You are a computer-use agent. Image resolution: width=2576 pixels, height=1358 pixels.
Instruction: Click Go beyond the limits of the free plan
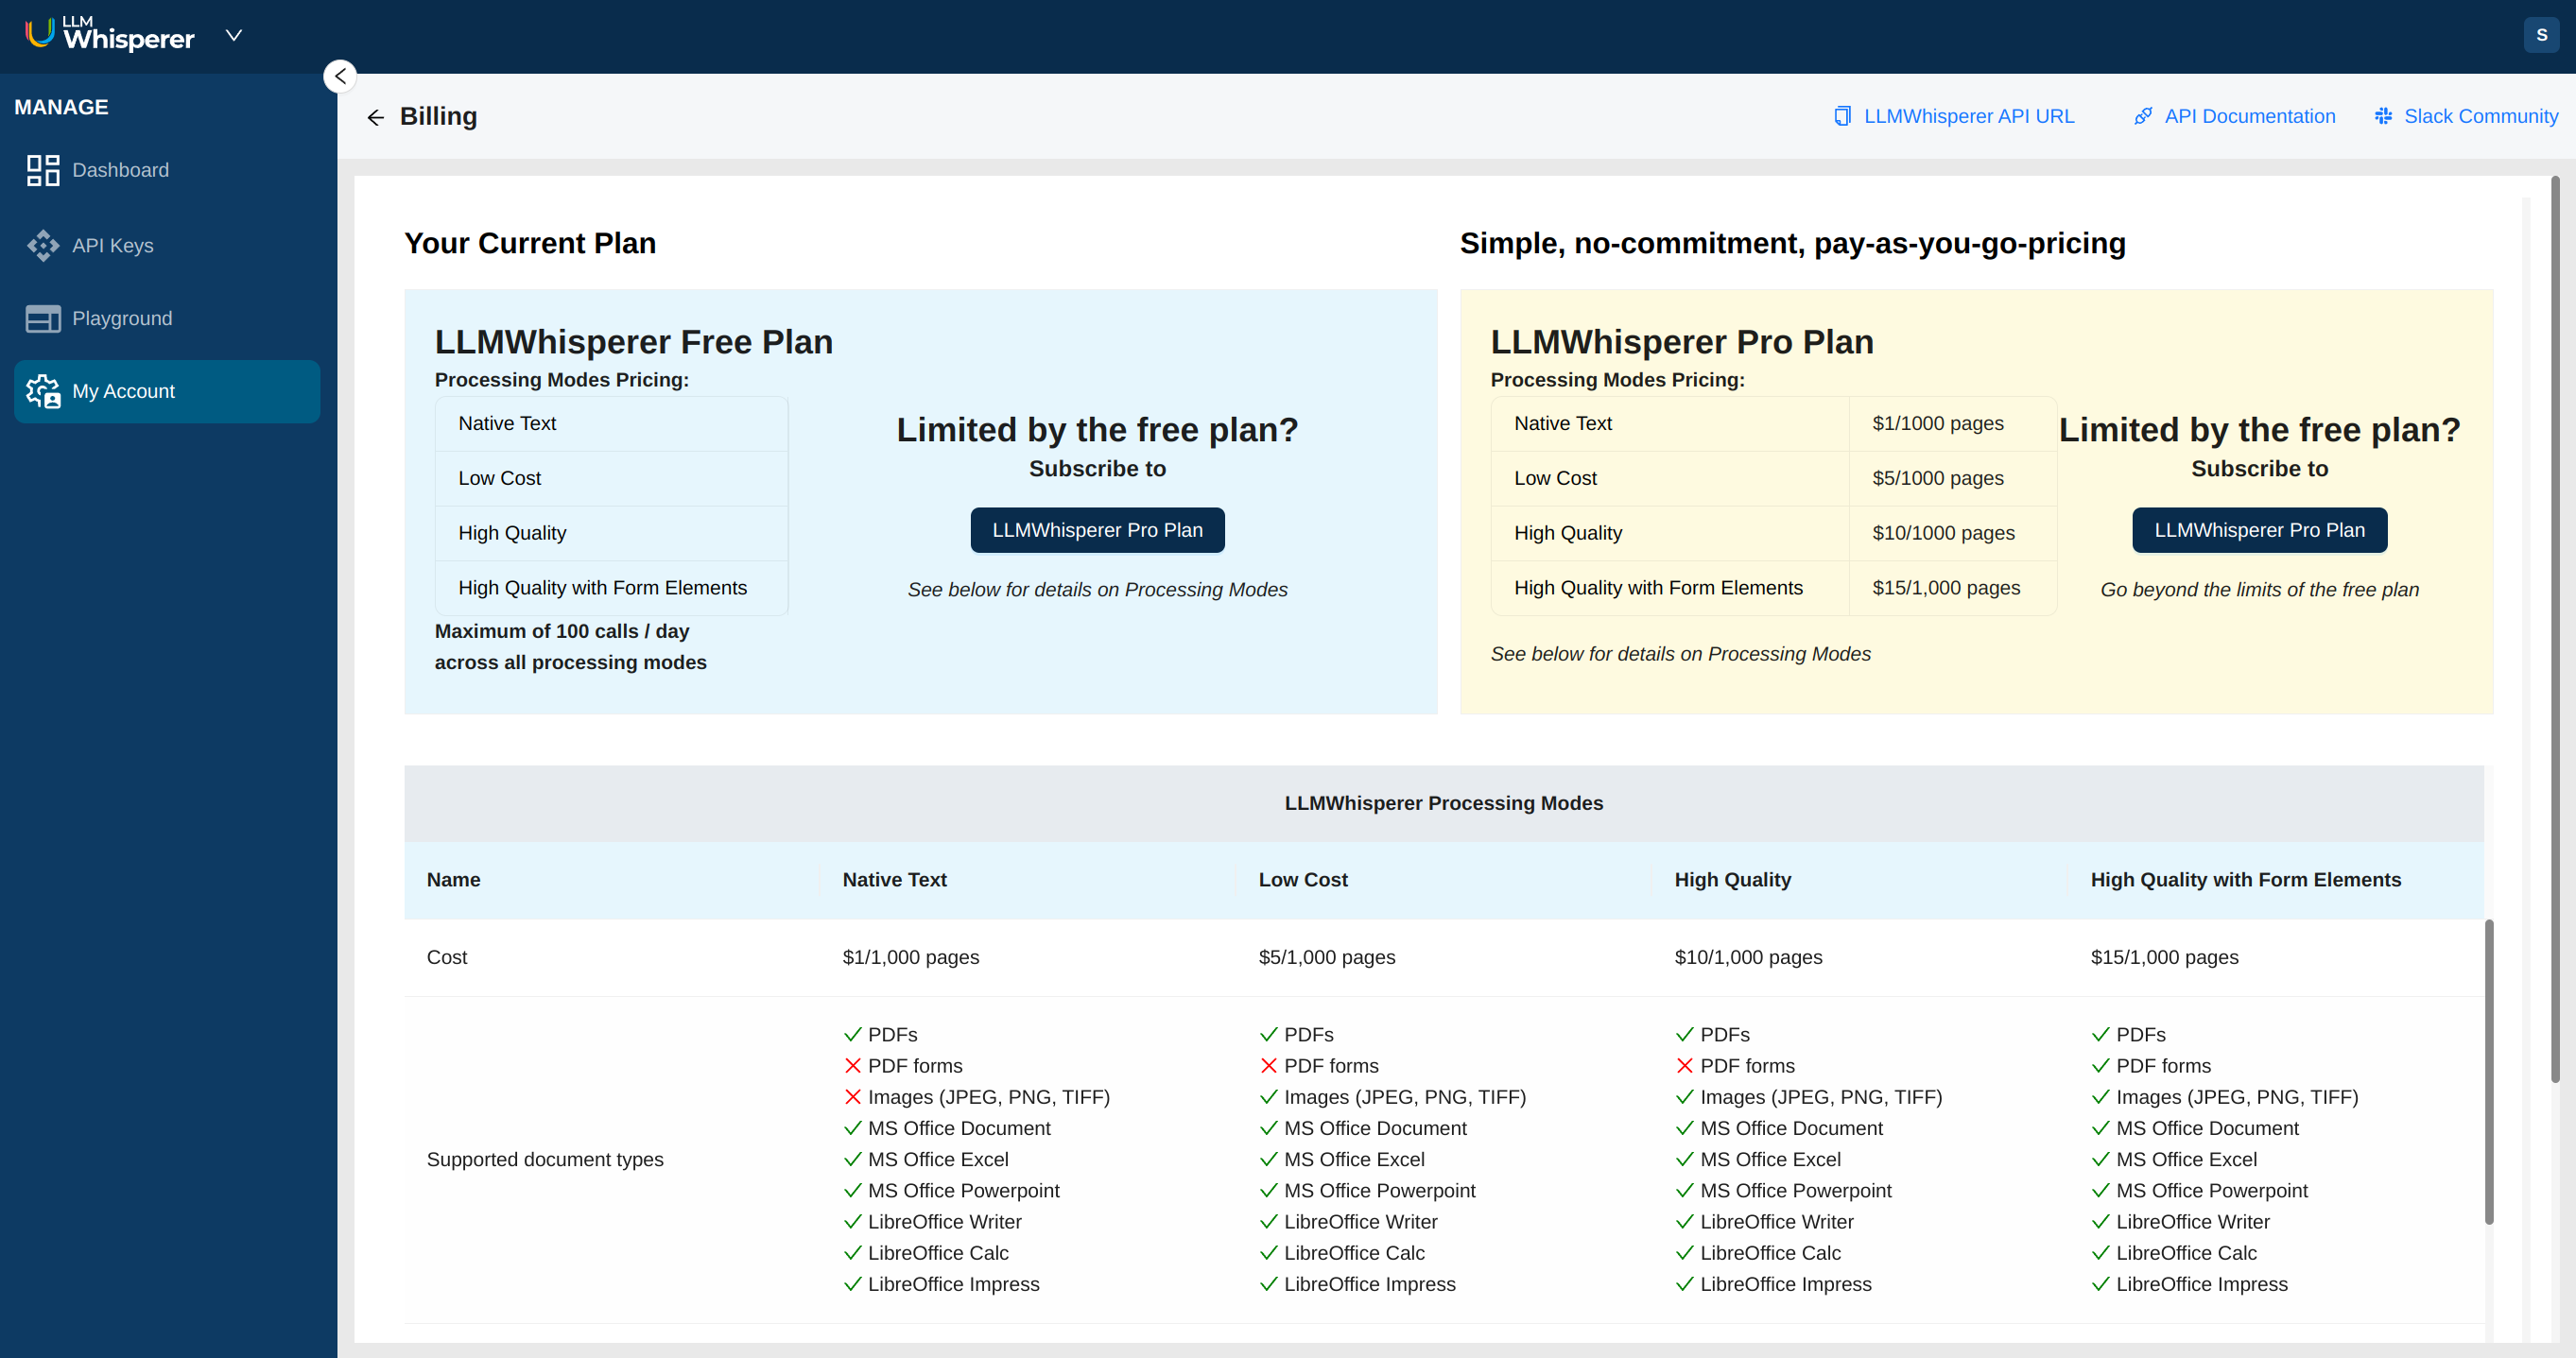2259,590
